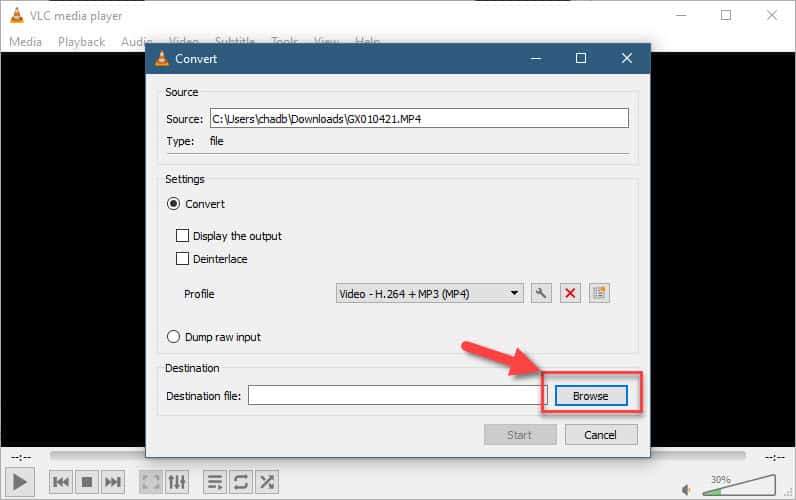
Task: Delete selected profile with red X icon
Action: pos(570,293)
